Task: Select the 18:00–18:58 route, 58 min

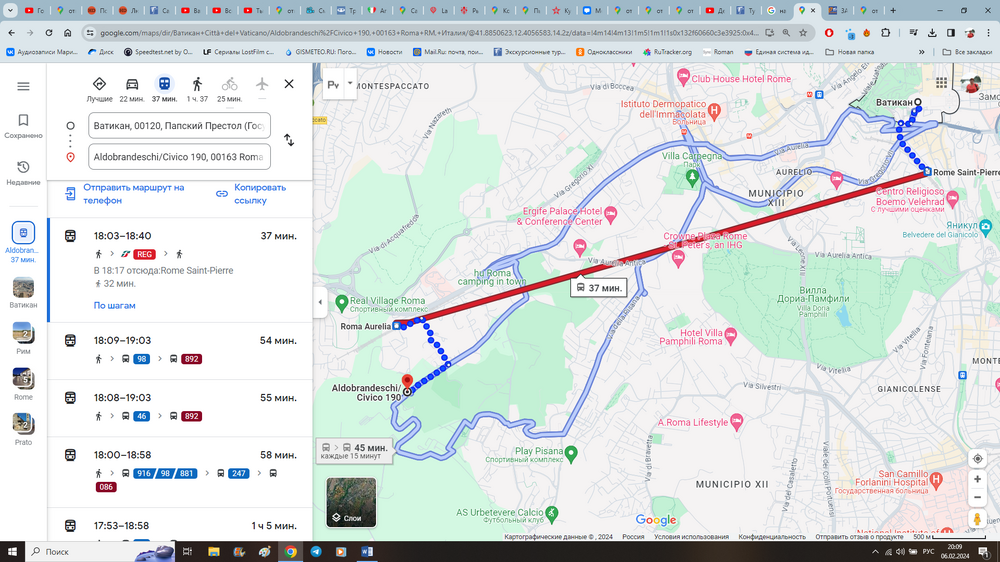Action: (x=180, y=473)
